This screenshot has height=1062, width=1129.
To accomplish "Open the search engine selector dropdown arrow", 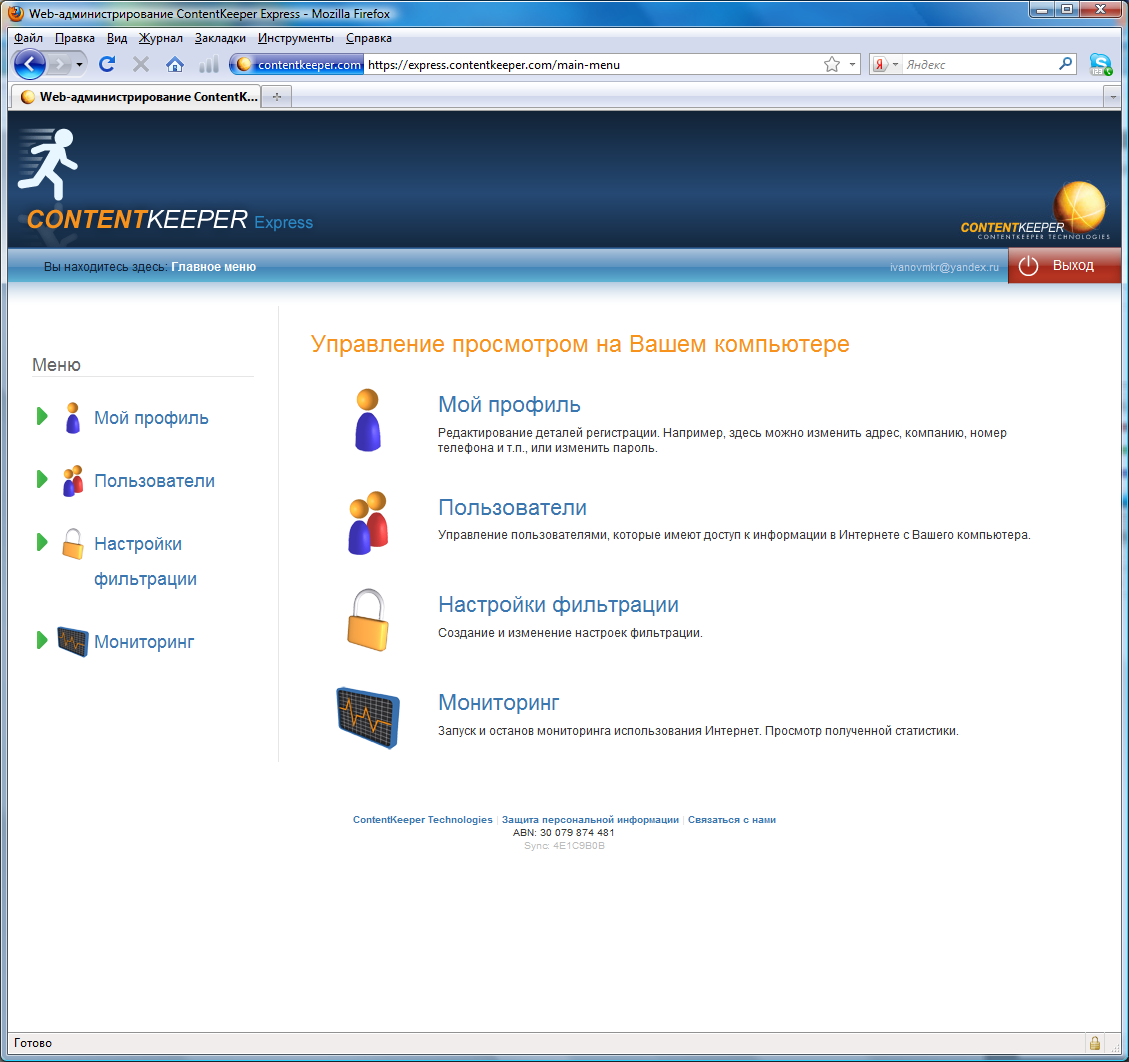I will (895, 65).
